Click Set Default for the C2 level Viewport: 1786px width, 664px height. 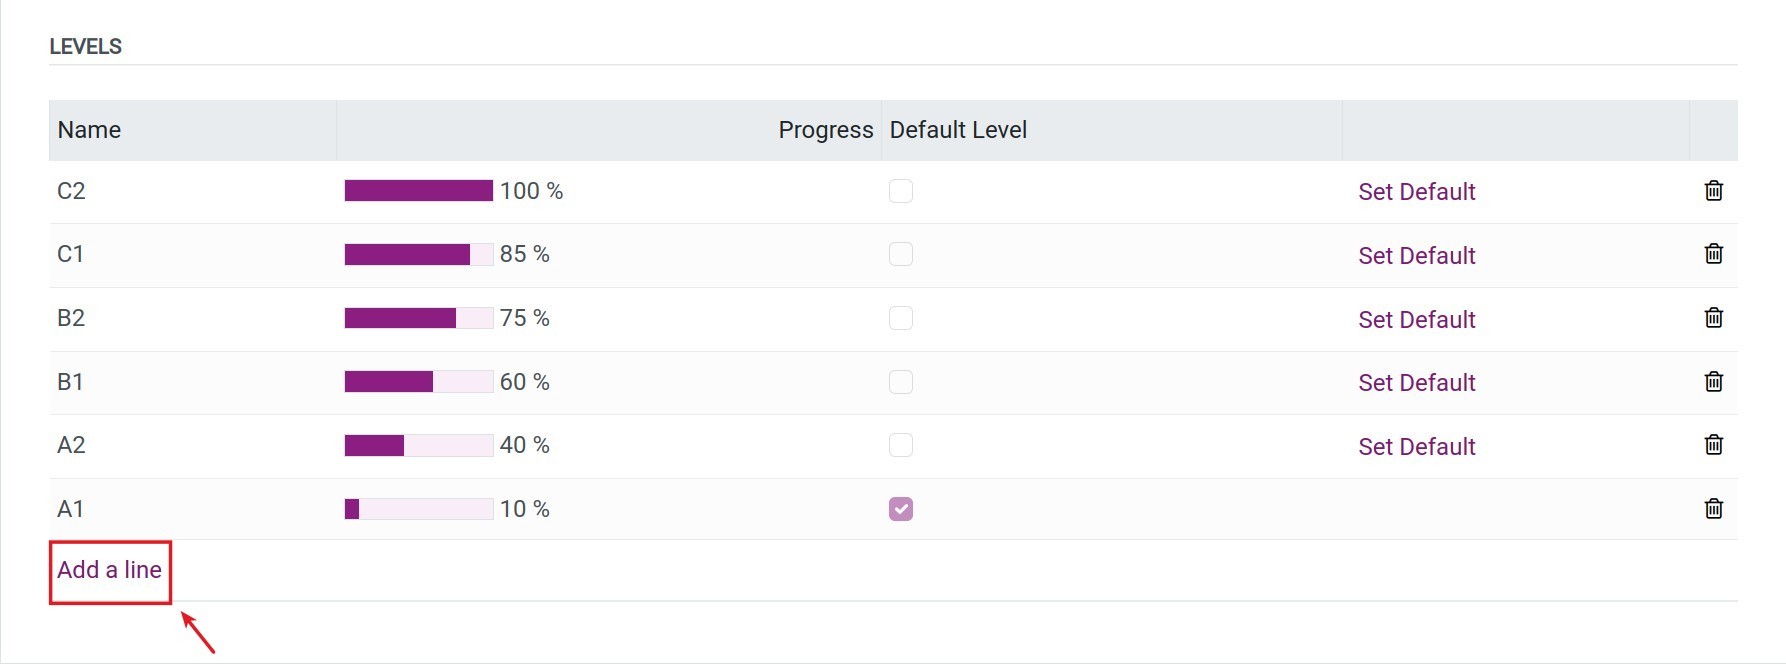tap(1416, 191)
